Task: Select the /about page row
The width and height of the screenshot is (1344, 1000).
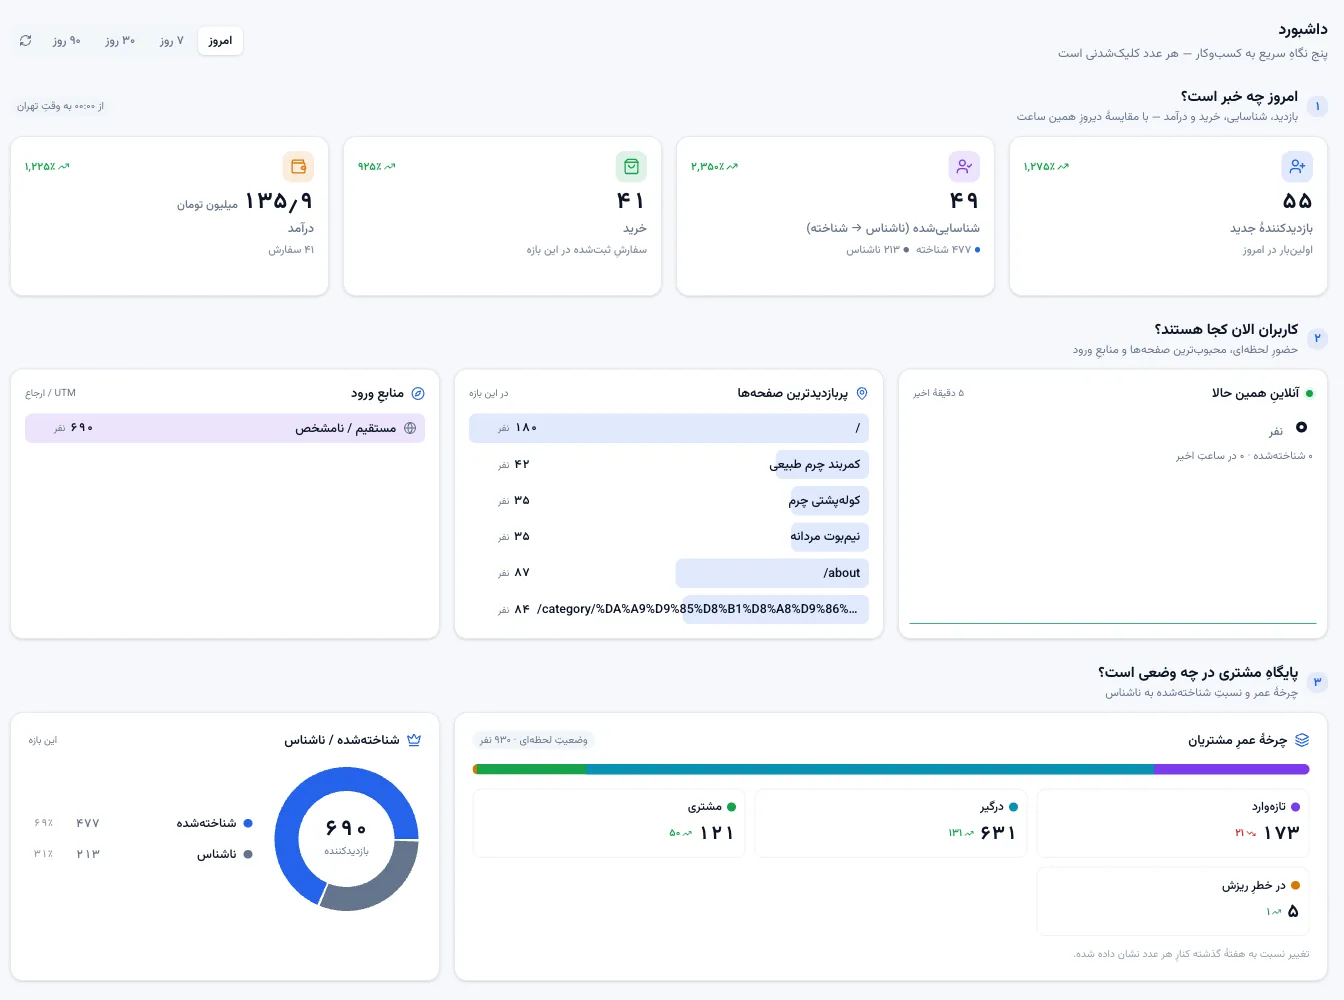Action: coord(669,573)
